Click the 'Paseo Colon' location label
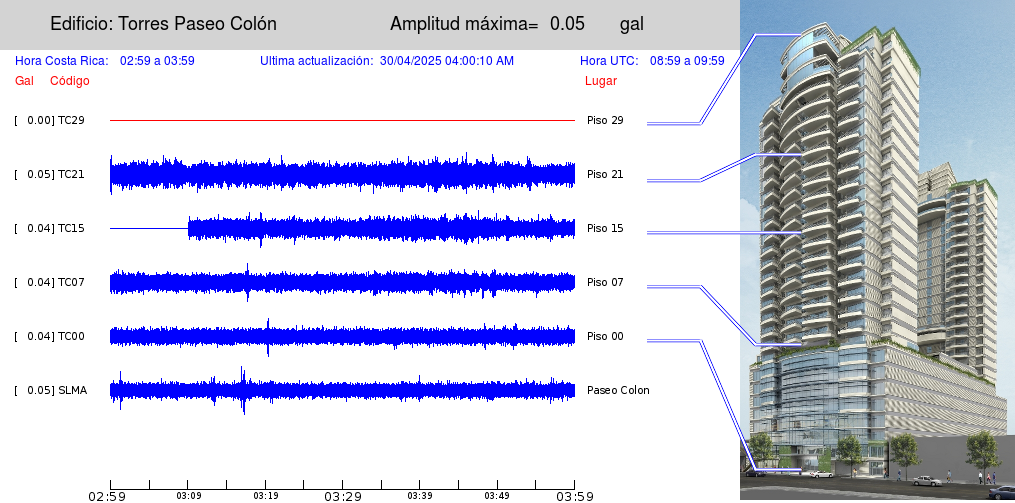 (x=618, y=390)
